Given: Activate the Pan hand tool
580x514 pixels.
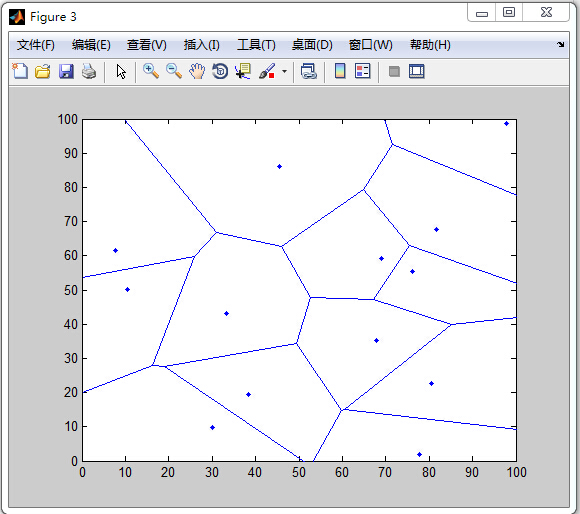Looking at the screenshot, I should pyautogui.click(x=197, y=71).
